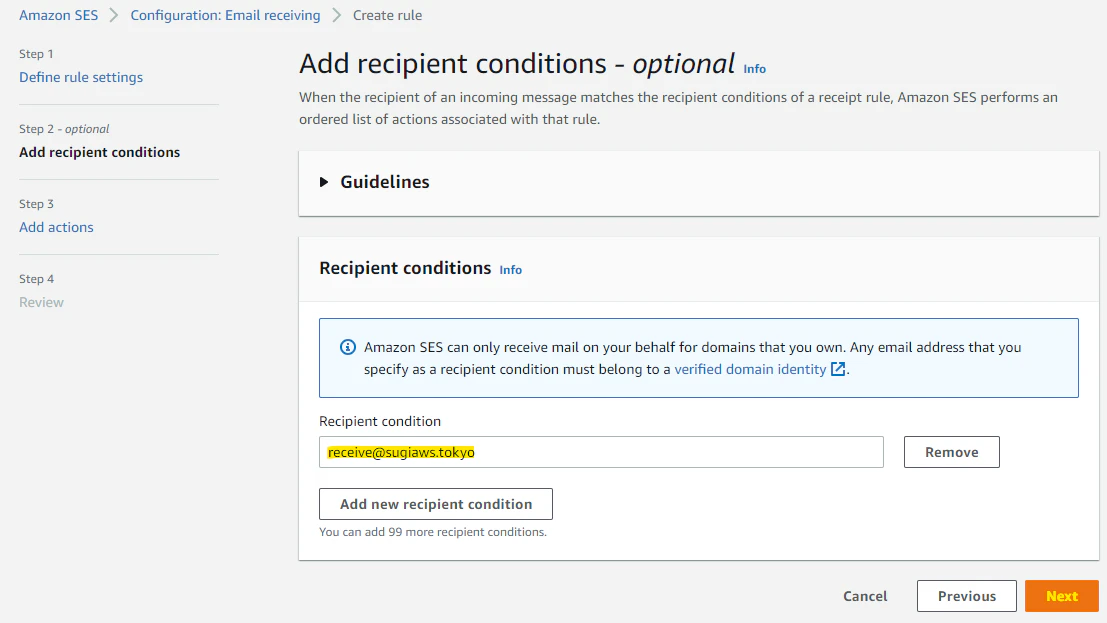The height and width of the screenshot is (623, 1107).
Task: Click the Create rule breadcrumb text
Action: [387, 16]
